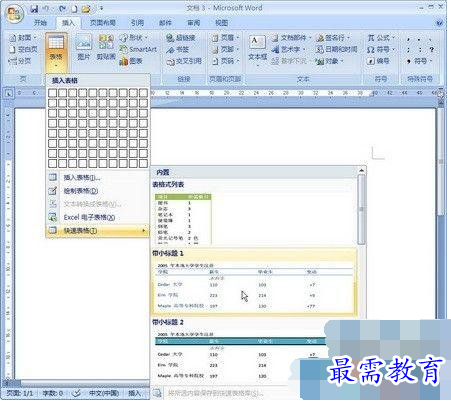
Task: Click the quick tables gallery scrollbar thumb
Action: coord(361,209)
